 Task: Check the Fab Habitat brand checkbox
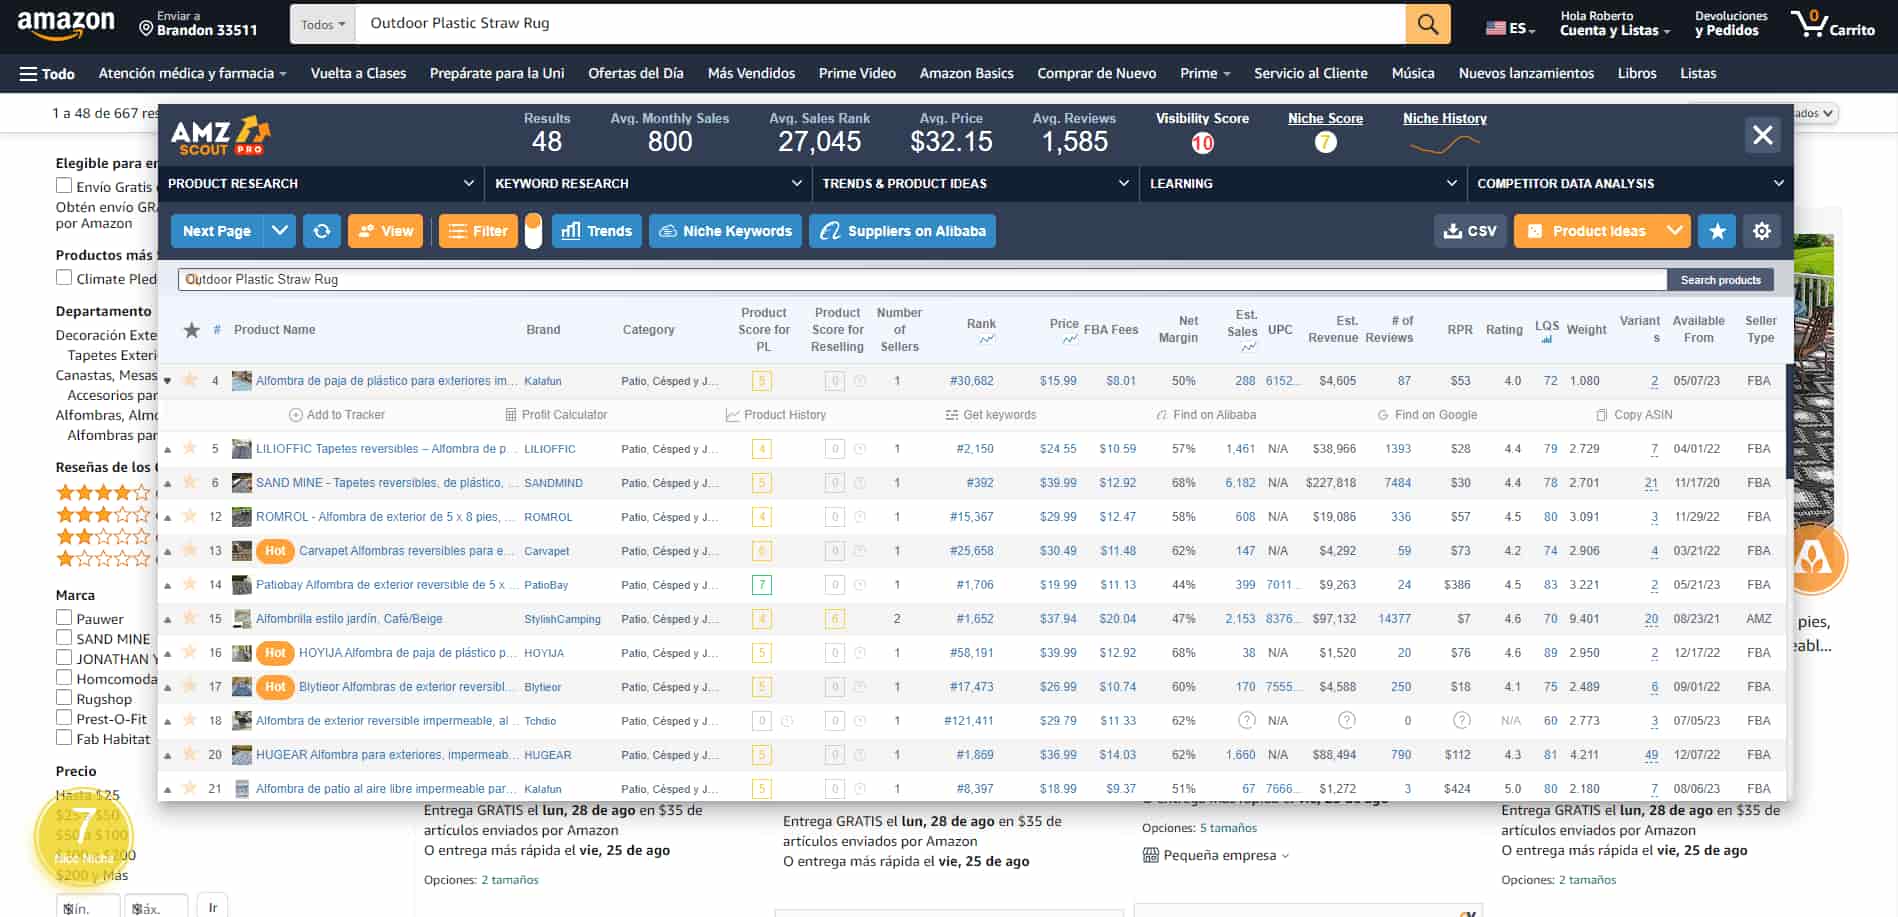[64, 738]
